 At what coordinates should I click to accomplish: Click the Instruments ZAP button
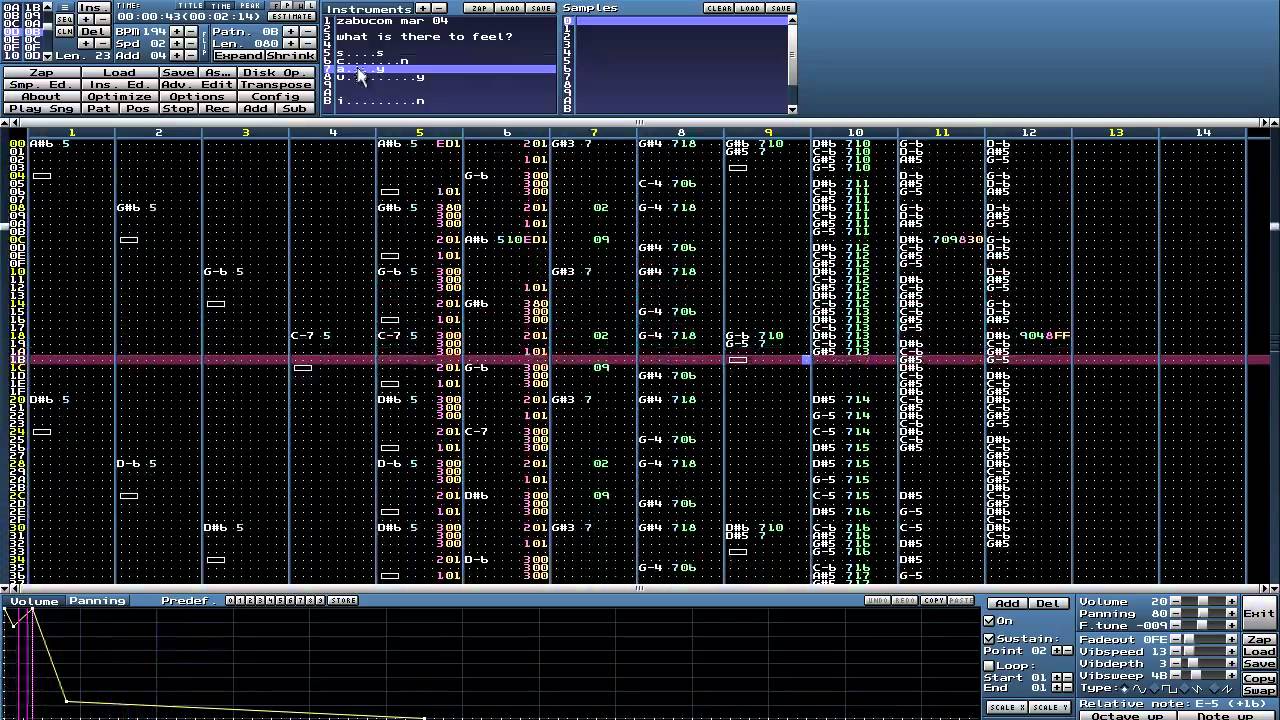pyautogui.click(x=479, y=8)
